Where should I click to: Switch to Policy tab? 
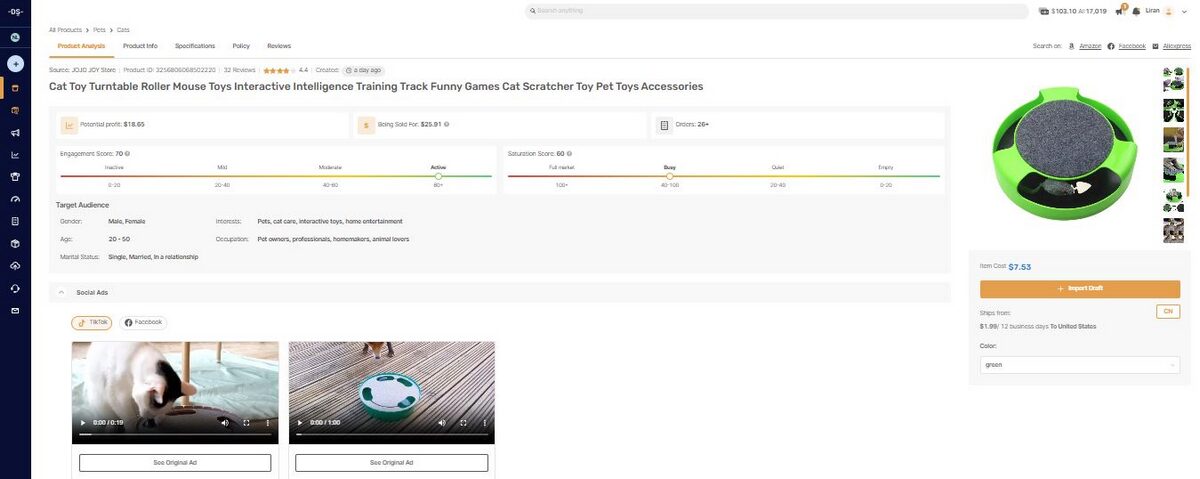coord(241,46)
